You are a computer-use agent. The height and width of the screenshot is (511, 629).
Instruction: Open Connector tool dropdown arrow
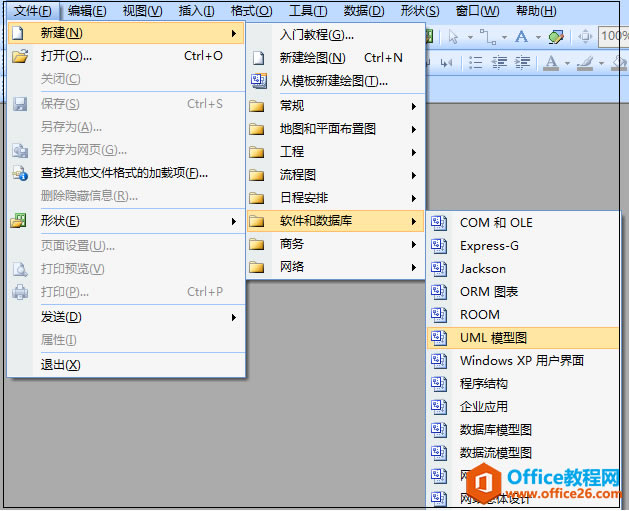[504, 37]
